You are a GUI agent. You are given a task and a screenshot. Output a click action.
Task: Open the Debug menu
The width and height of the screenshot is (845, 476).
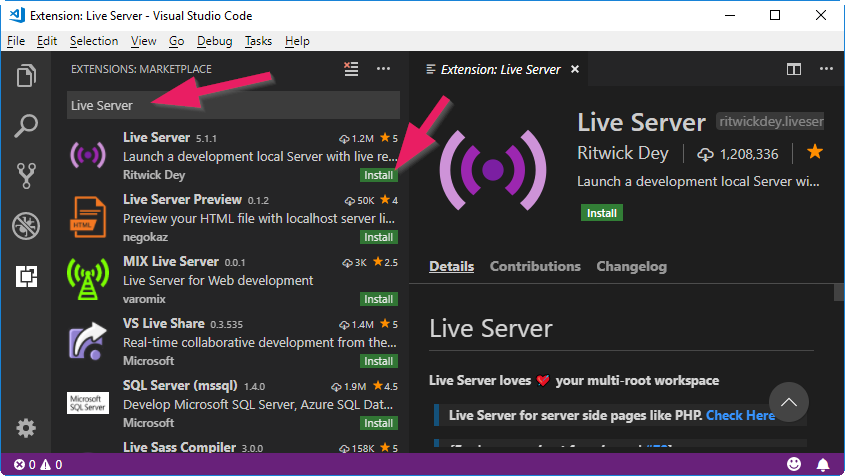[214, 41]
